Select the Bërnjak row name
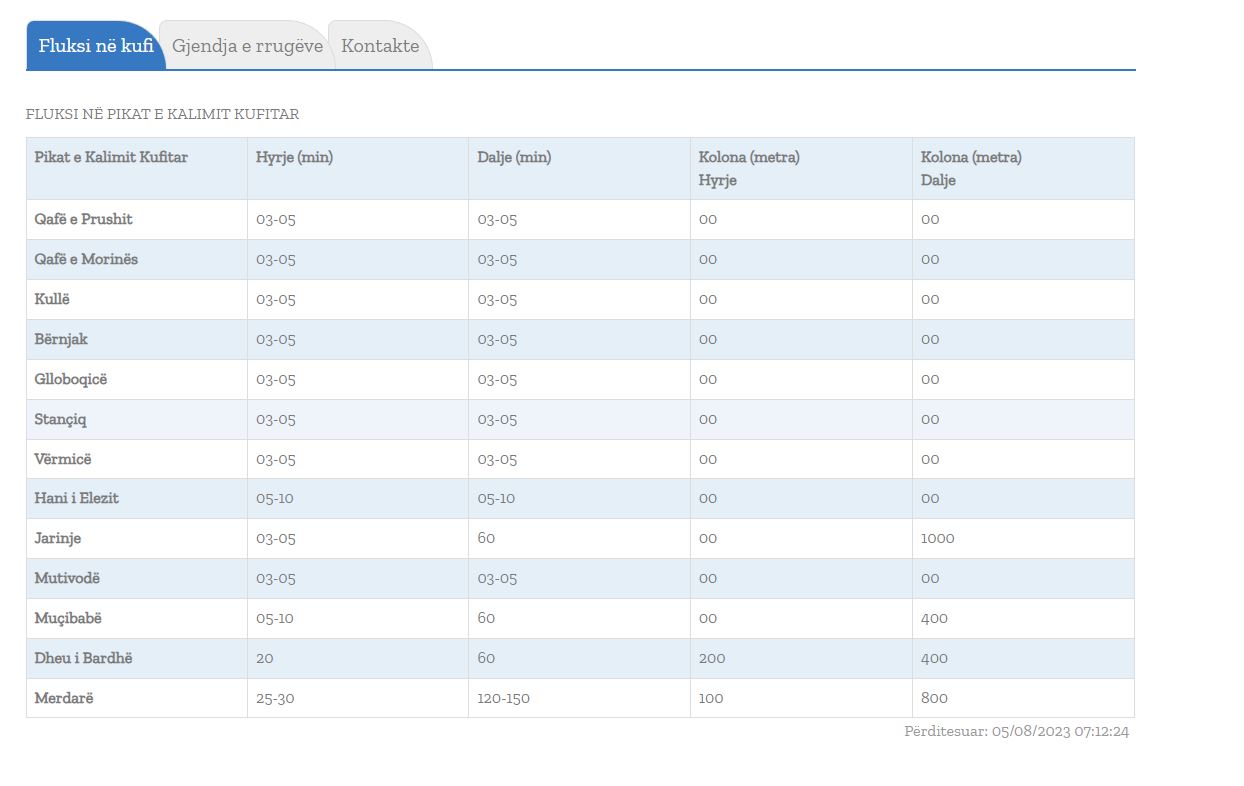 (x=61, y=339)
